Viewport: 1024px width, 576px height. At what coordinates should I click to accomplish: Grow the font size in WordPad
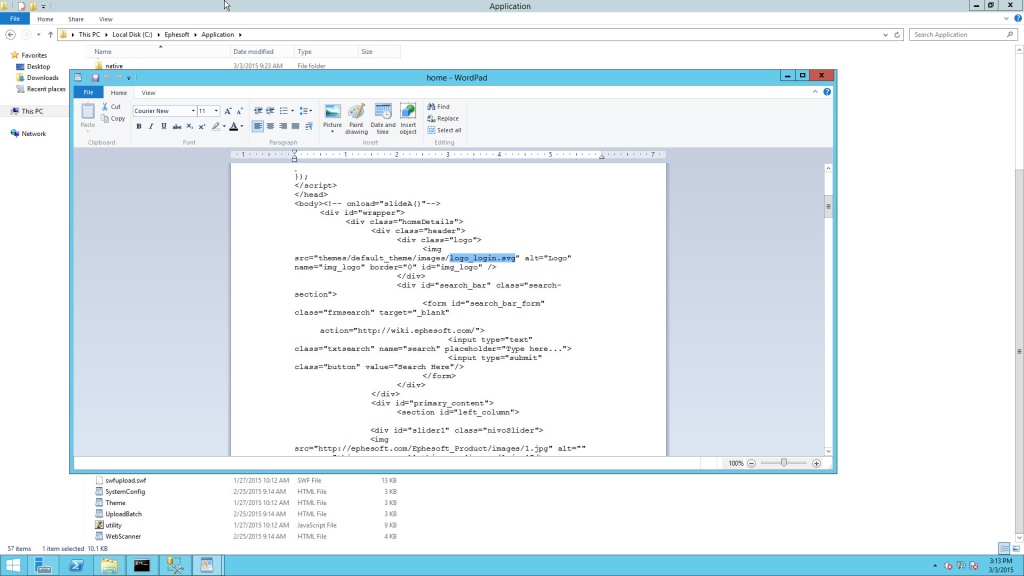[228, 111]
